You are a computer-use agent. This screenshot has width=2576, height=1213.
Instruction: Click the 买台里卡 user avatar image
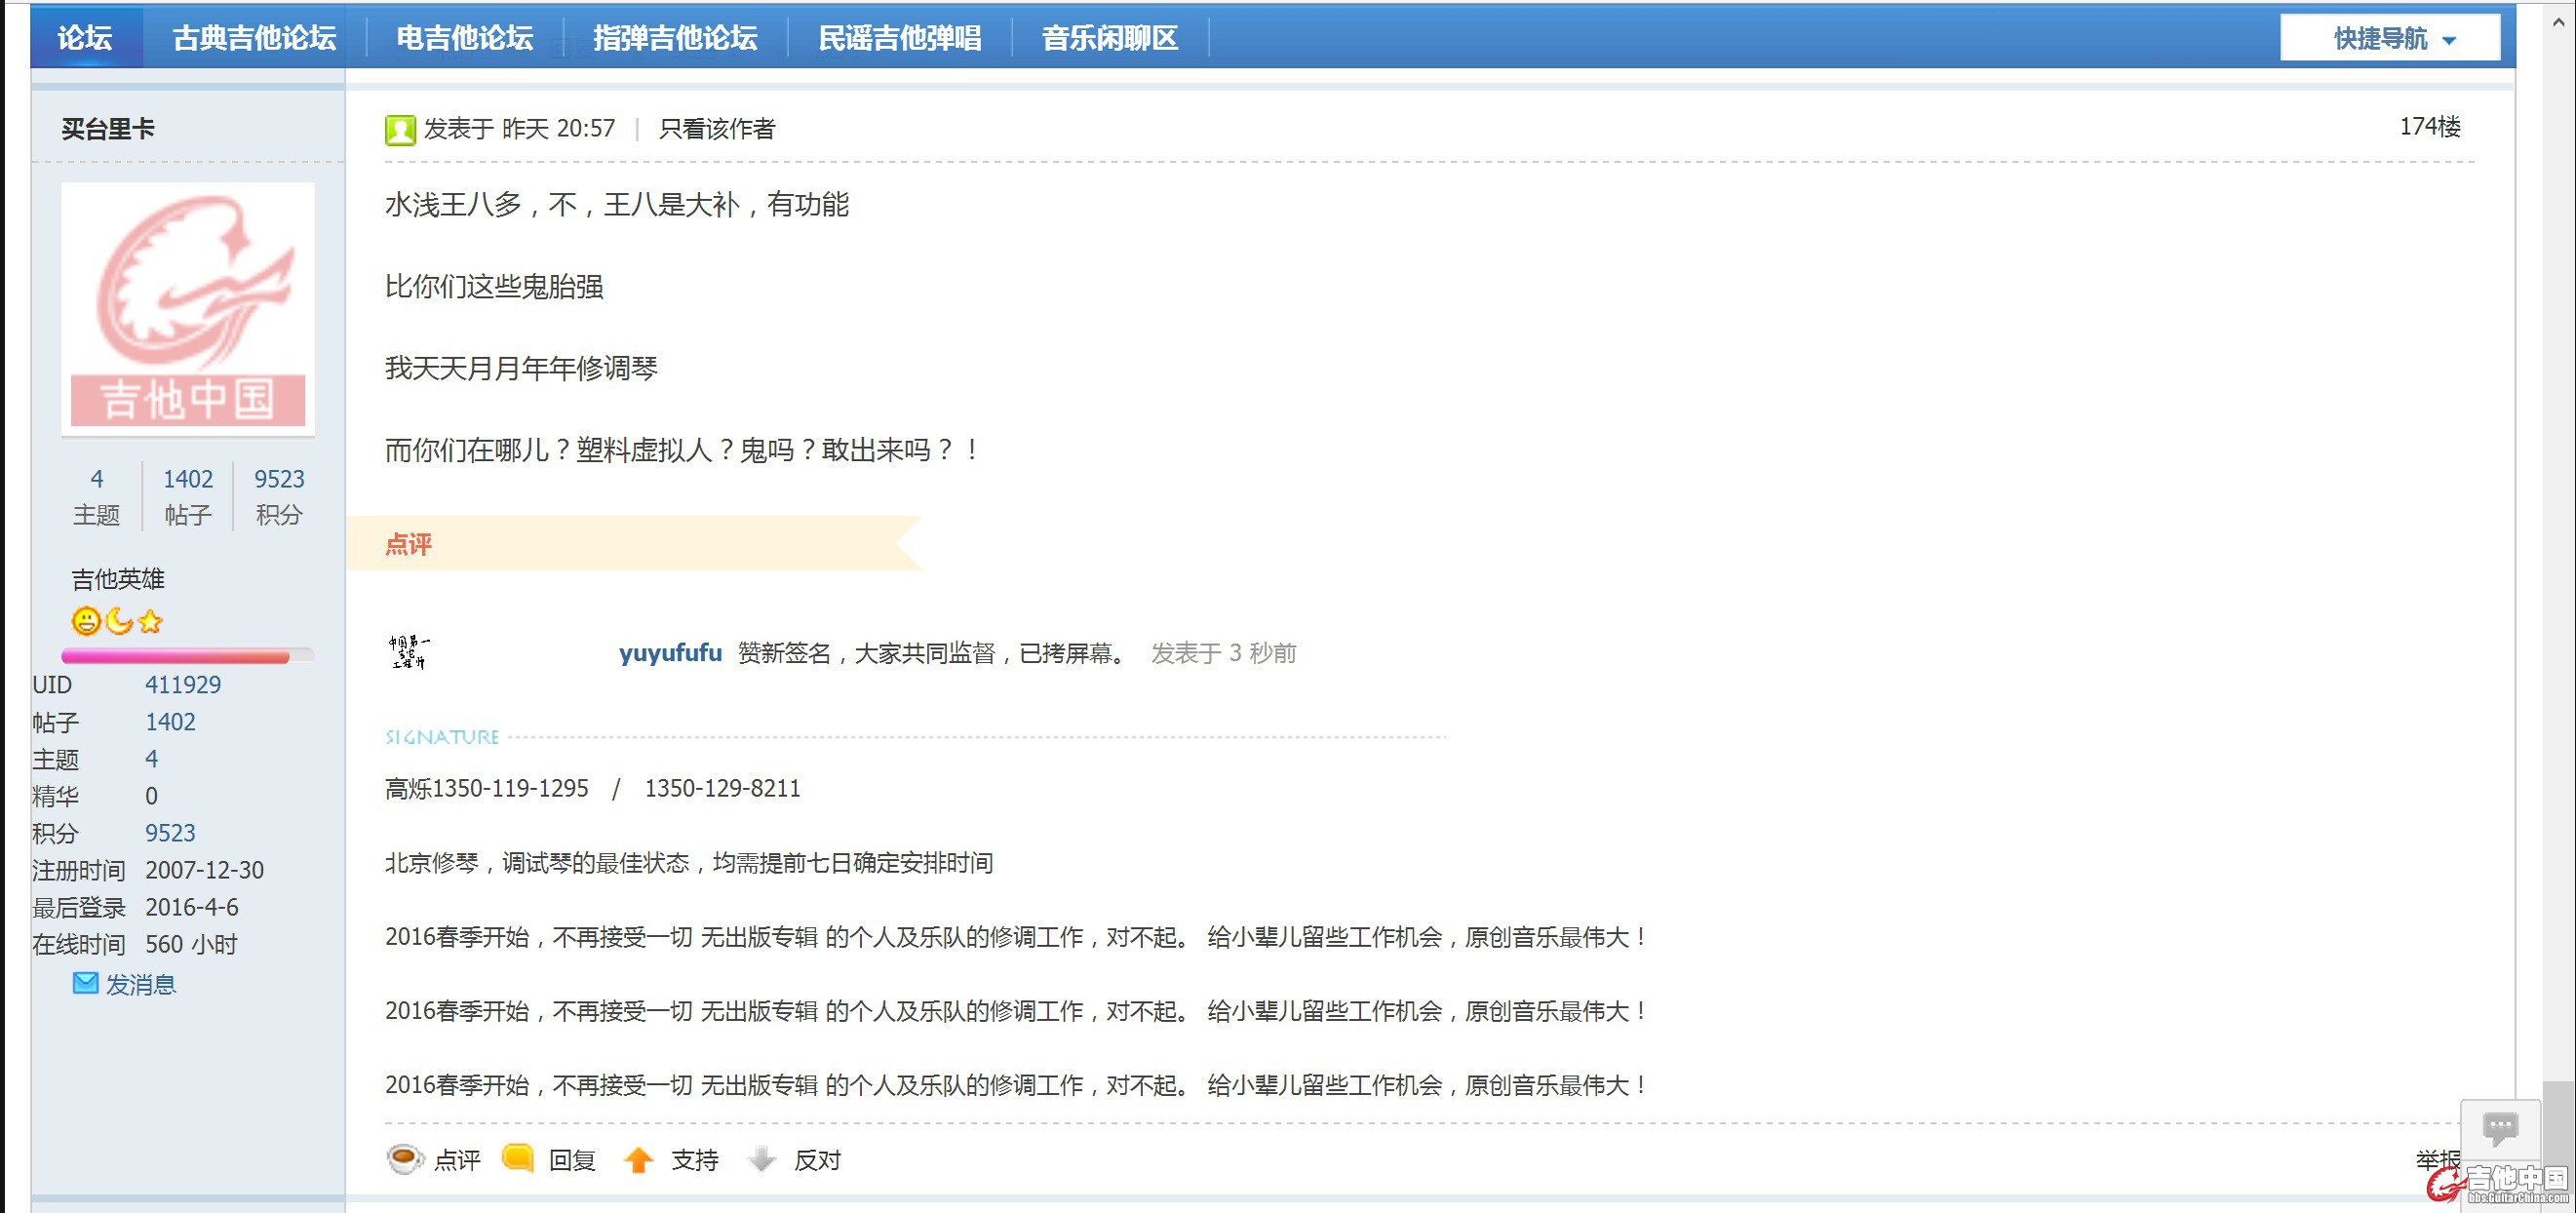tap(188, 308)
